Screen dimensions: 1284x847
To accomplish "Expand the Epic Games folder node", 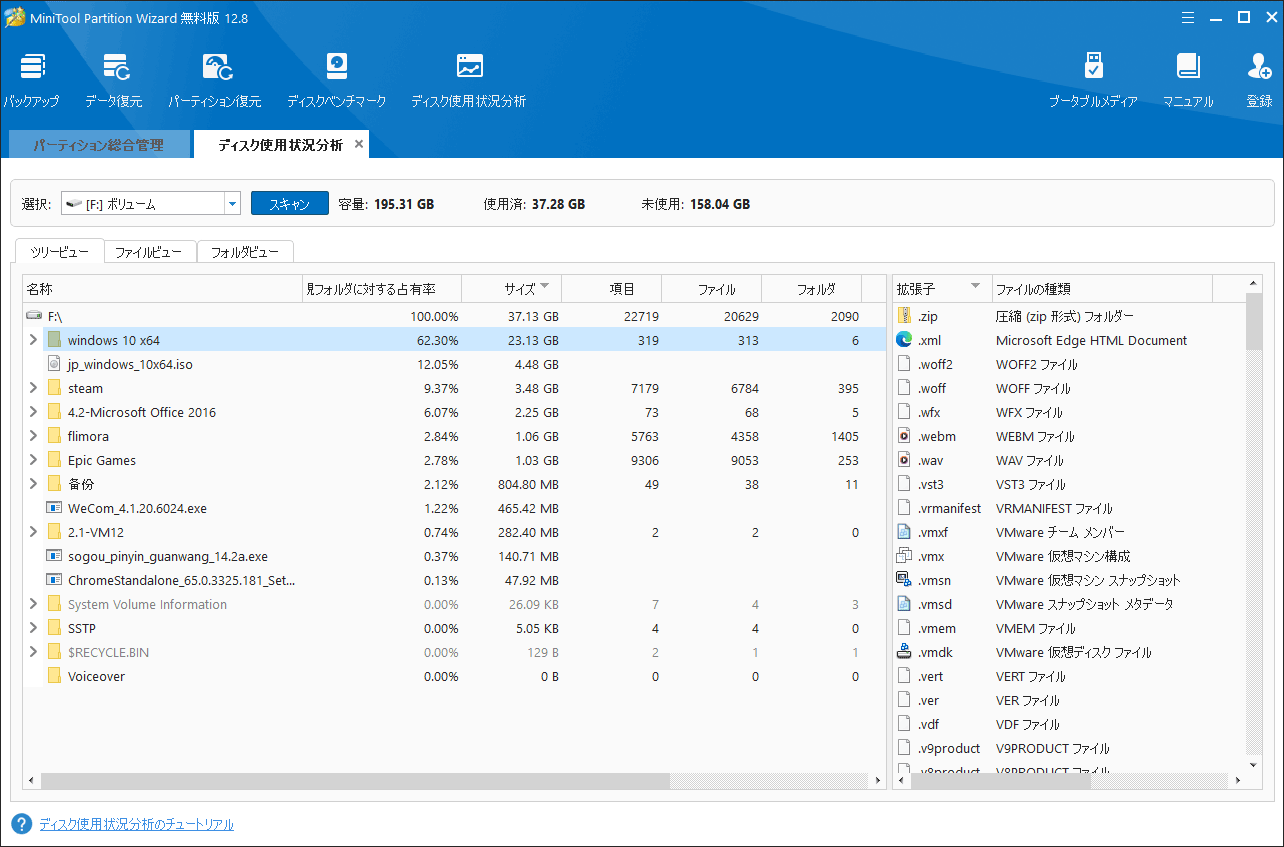I will [33, 460].
